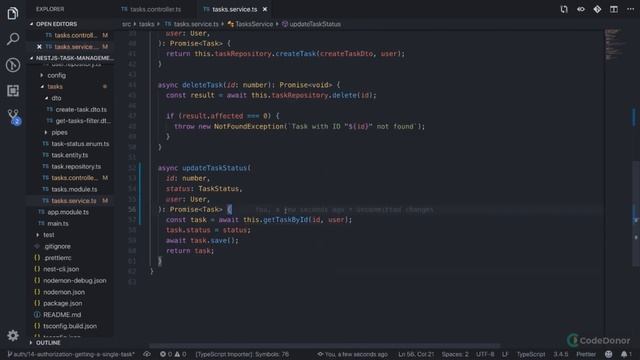Open the Explorer view in activity bar
640x360 pixels.
13,13
